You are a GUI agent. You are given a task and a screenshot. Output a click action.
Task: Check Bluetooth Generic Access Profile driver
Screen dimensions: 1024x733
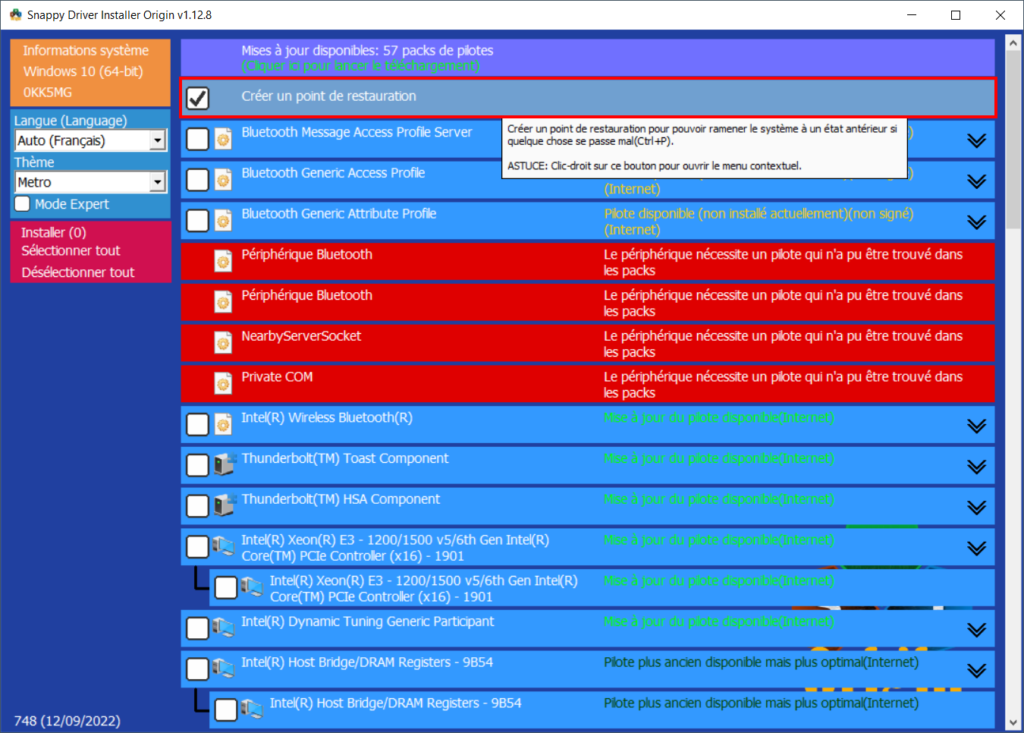[x=197, y=180]
